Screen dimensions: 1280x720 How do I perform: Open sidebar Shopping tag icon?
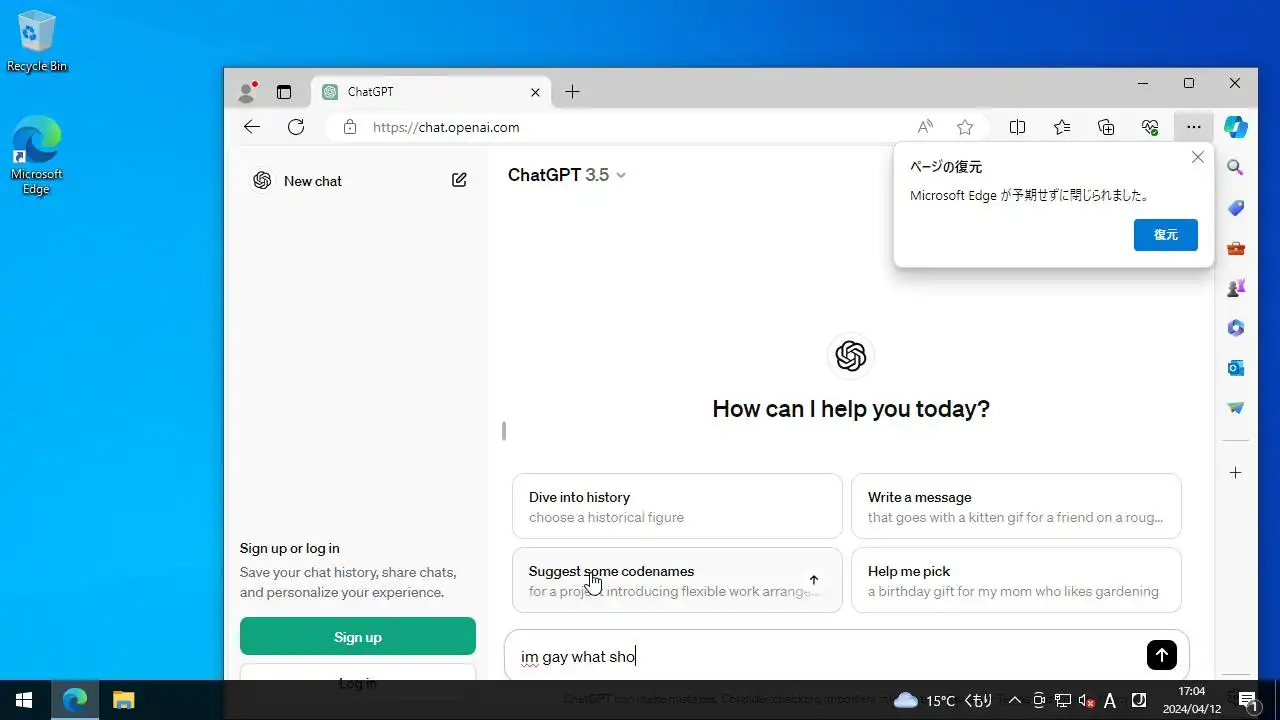pos(1236,208)
